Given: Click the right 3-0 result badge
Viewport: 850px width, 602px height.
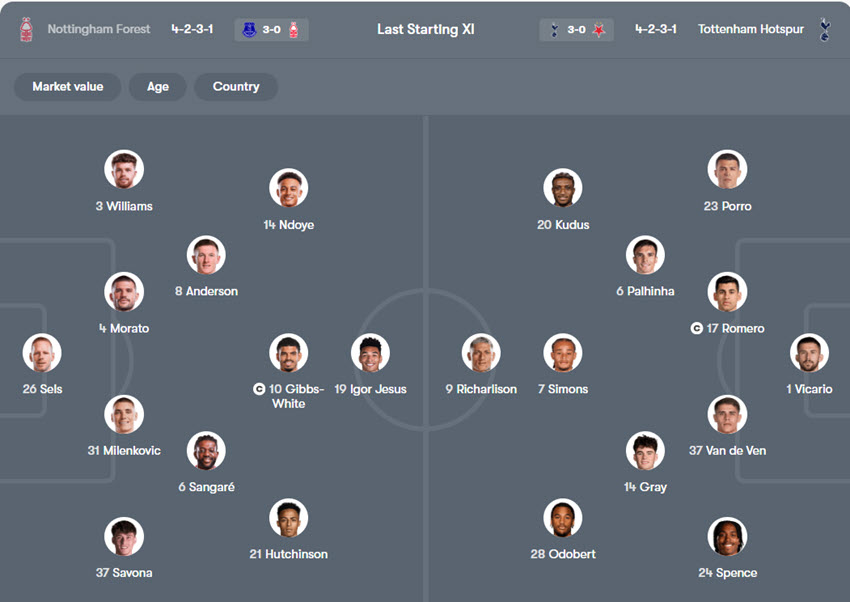Looking at the screenshot, I should [576, 28].
